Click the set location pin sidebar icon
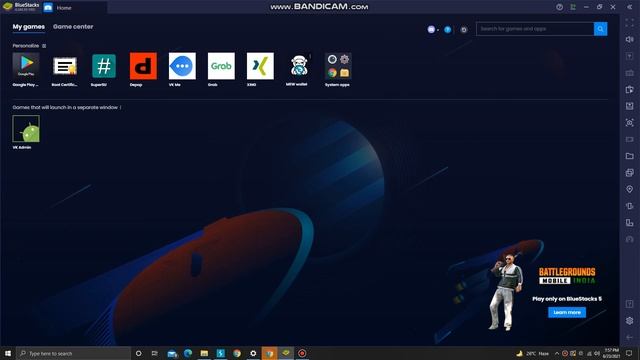Screen dimensions: 640x360 pyautogui.click(x=629, y=189)
